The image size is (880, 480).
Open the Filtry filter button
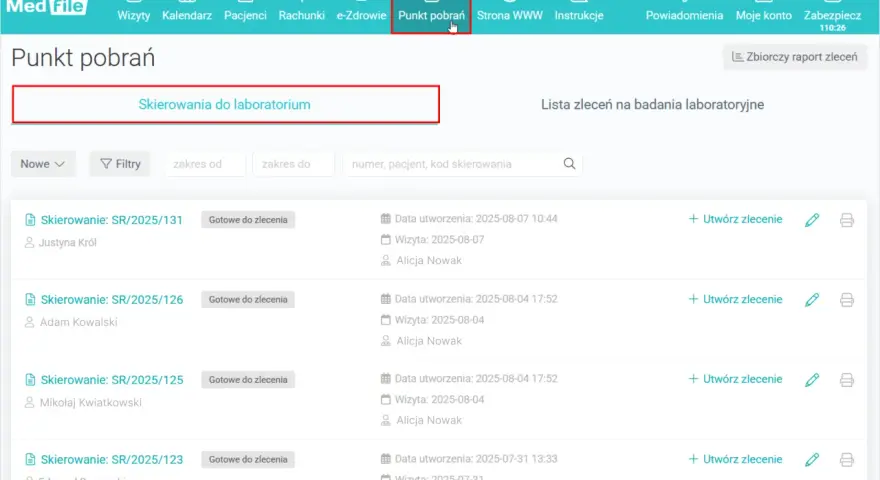pos(120,164)
